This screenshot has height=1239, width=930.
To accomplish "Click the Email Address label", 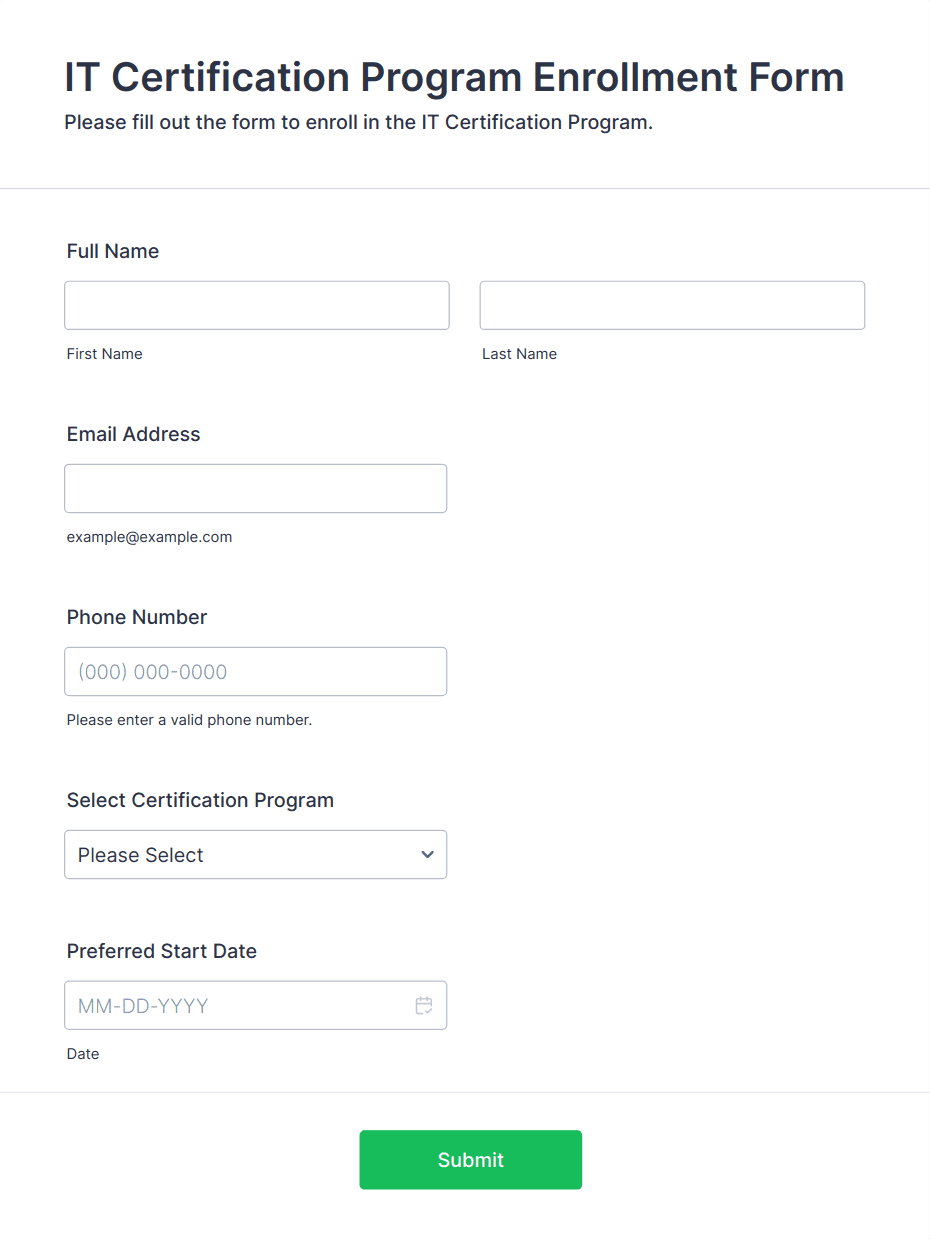I will pyautogui.click(x=133, y=434).
